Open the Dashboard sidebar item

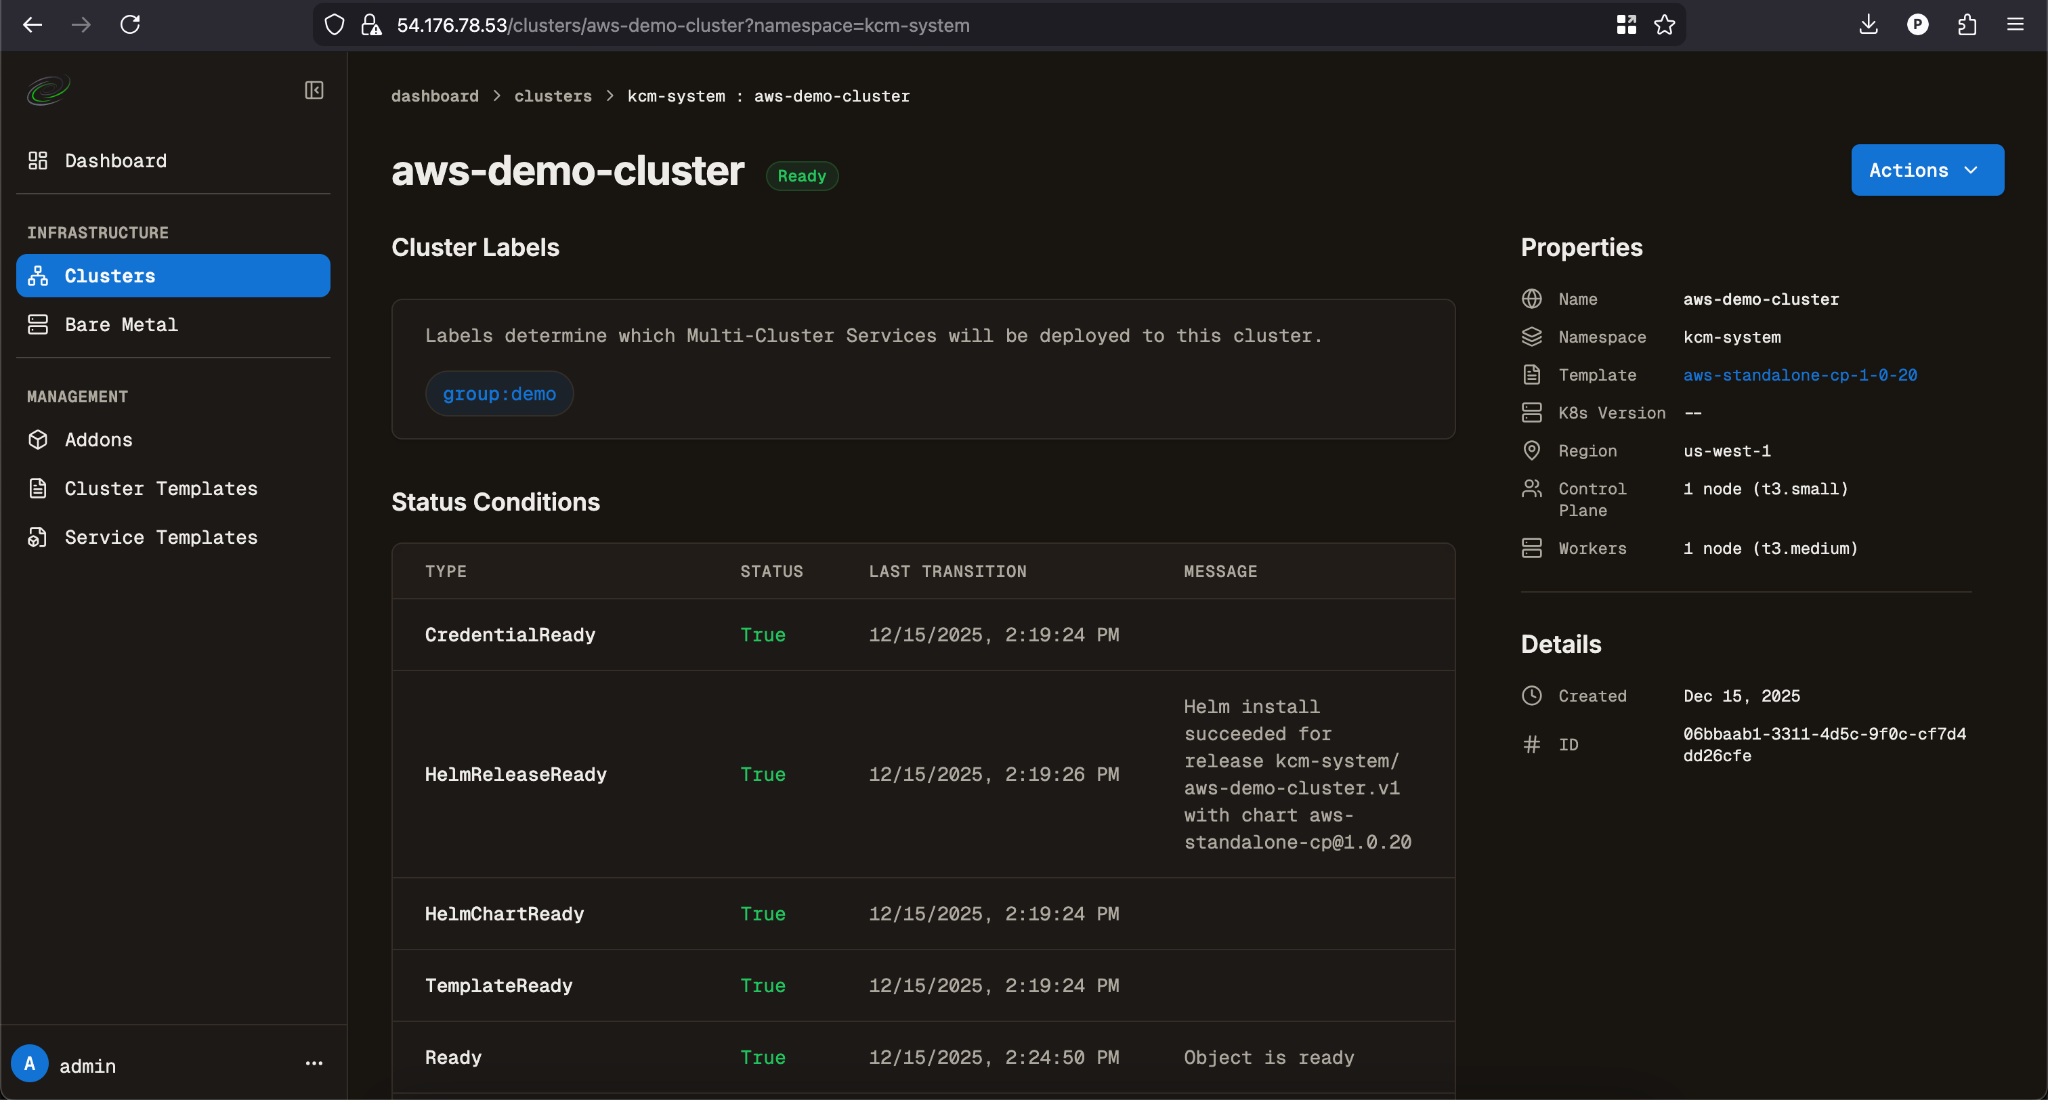[115, 161]
